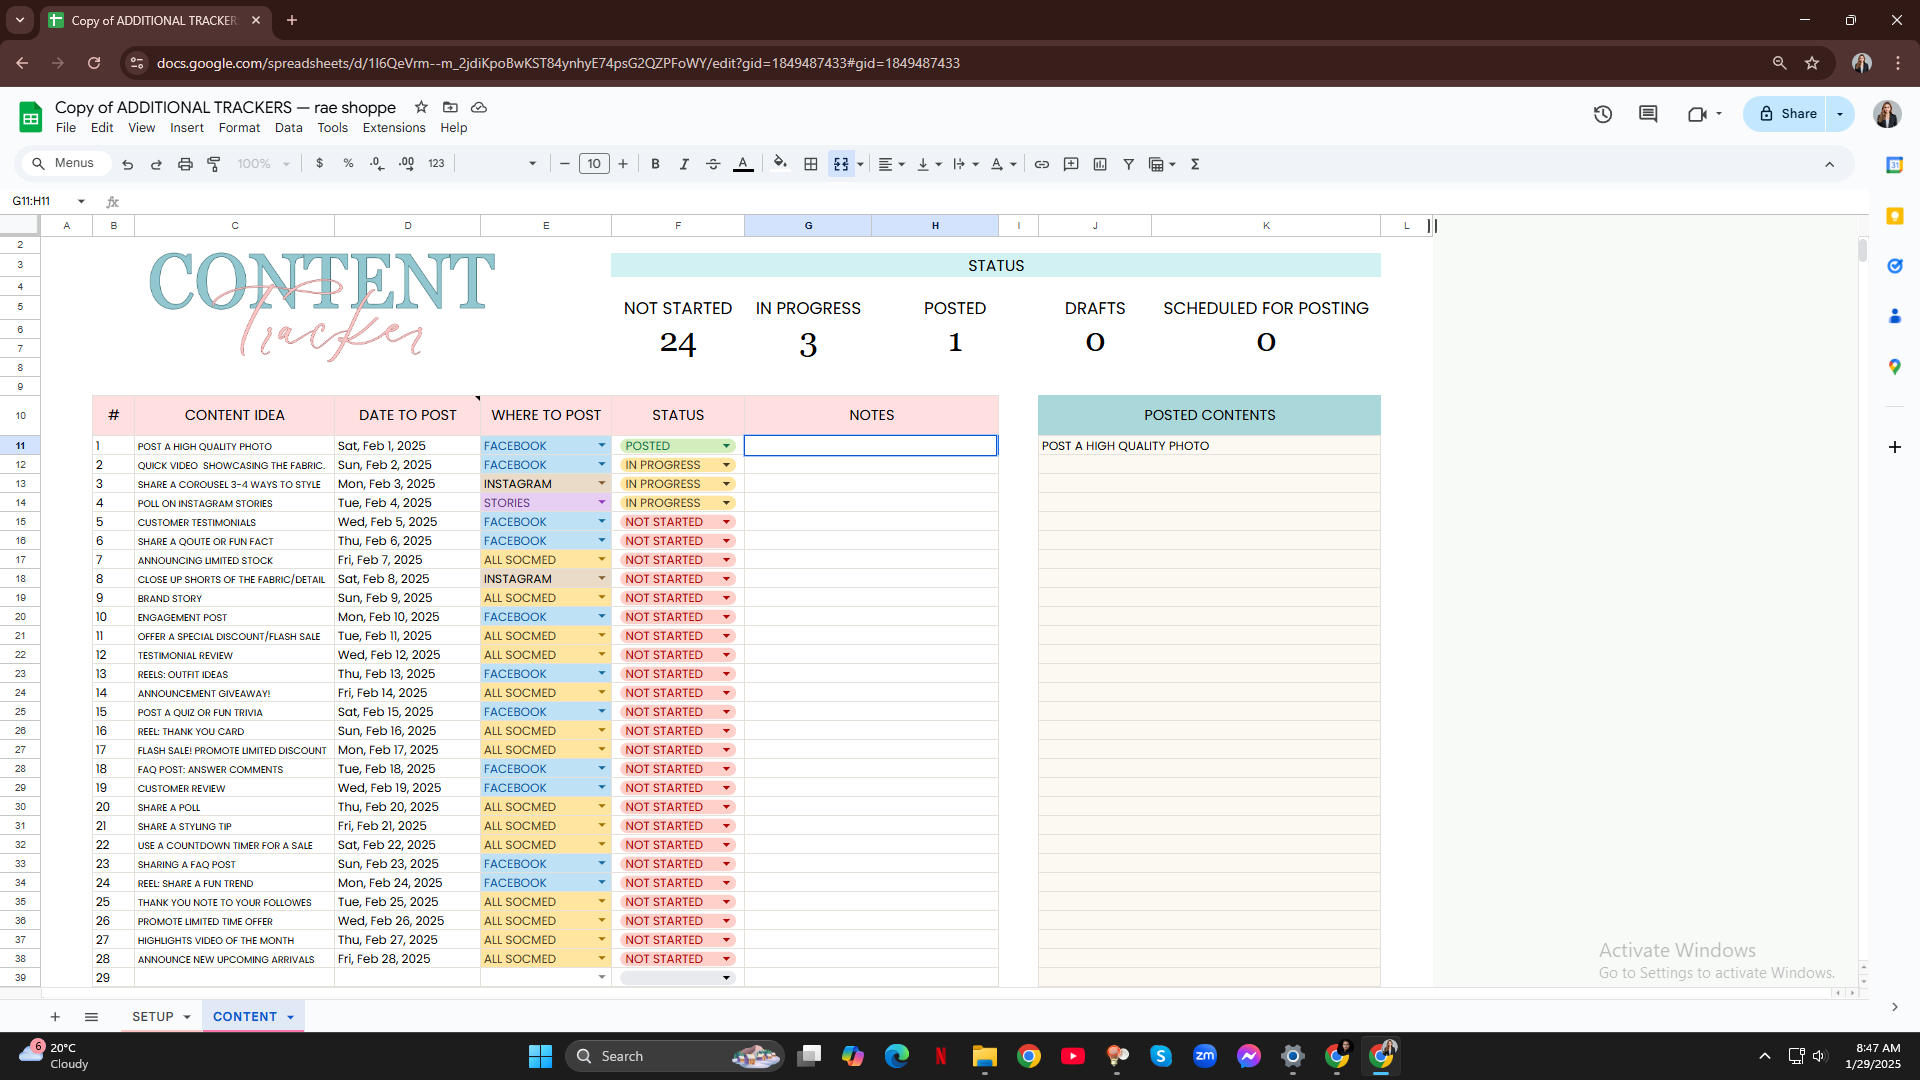Switch to the SETUP sheet tab

tap(153, 1017)
